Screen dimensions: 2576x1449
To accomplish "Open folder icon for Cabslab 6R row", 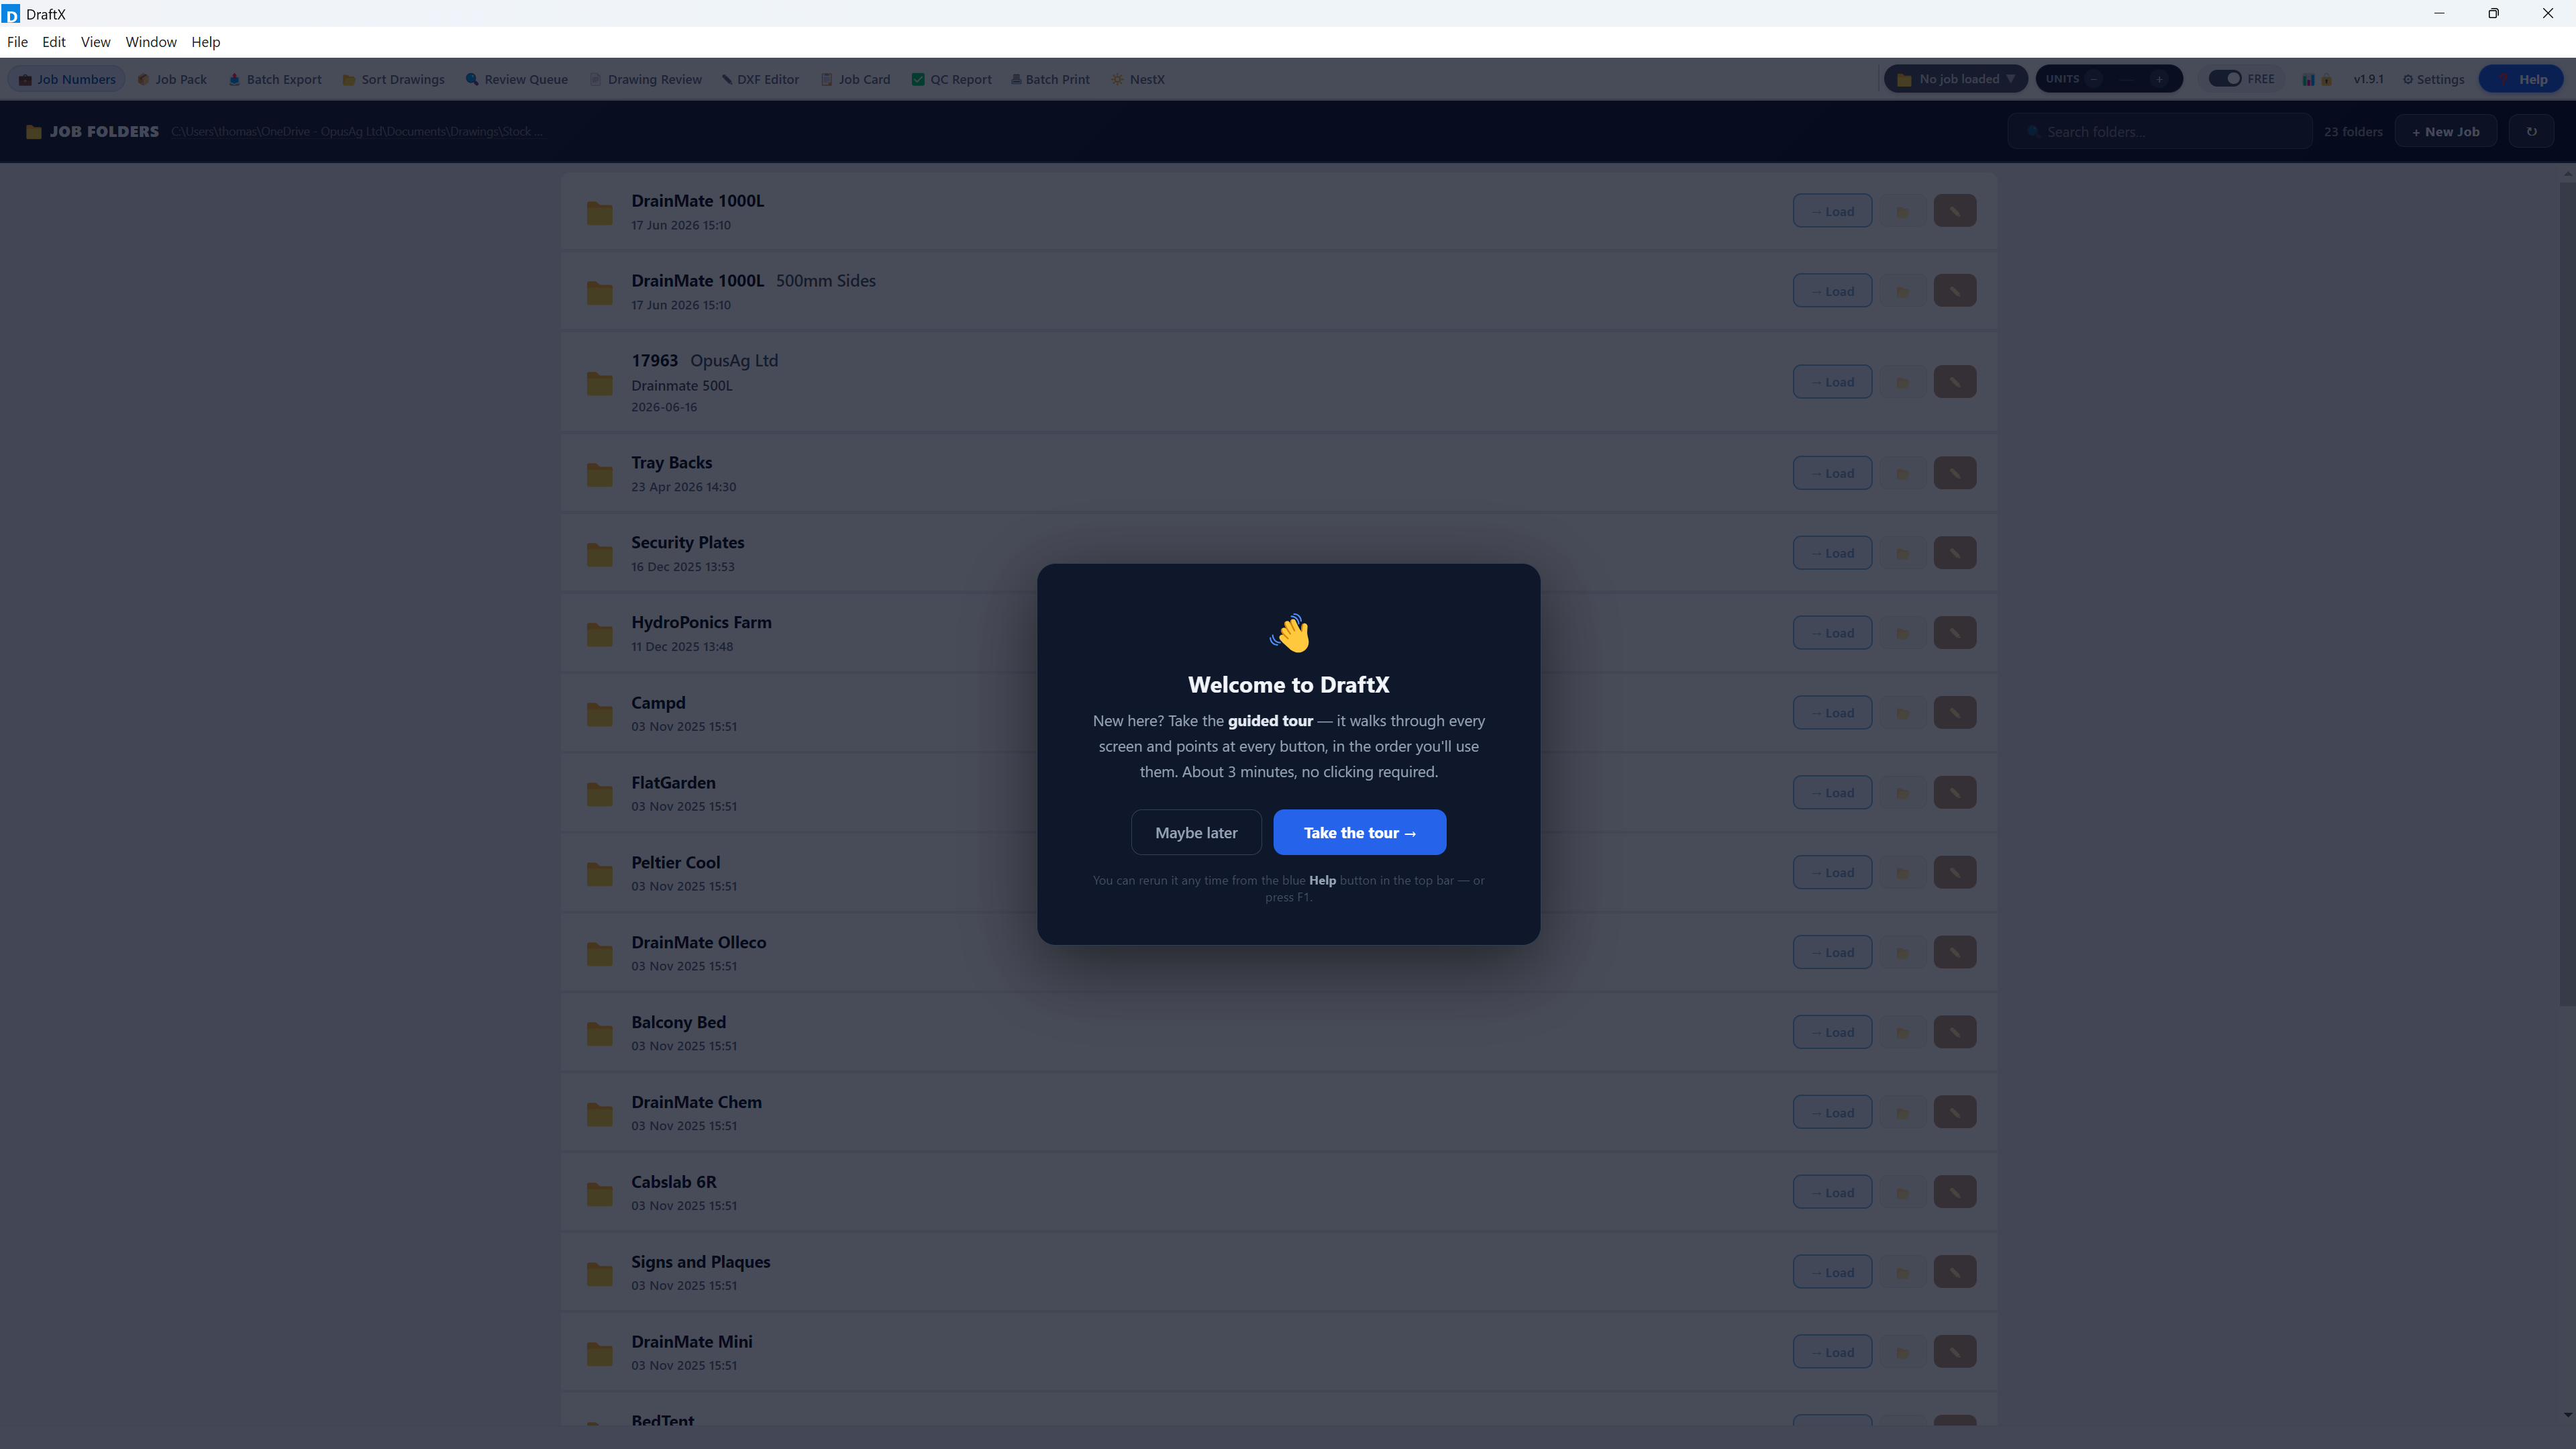I will 1903,1192.
